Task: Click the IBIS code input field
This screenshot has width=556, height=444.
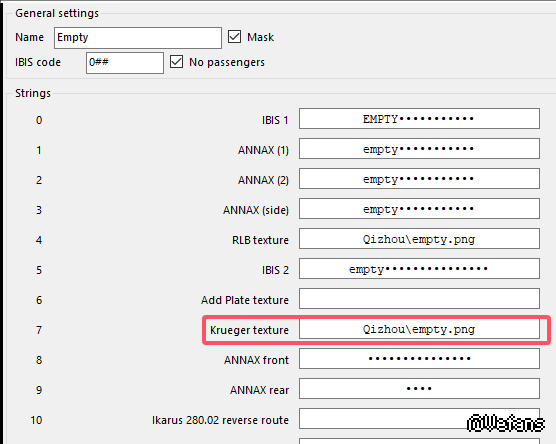Action: (125, 63)
